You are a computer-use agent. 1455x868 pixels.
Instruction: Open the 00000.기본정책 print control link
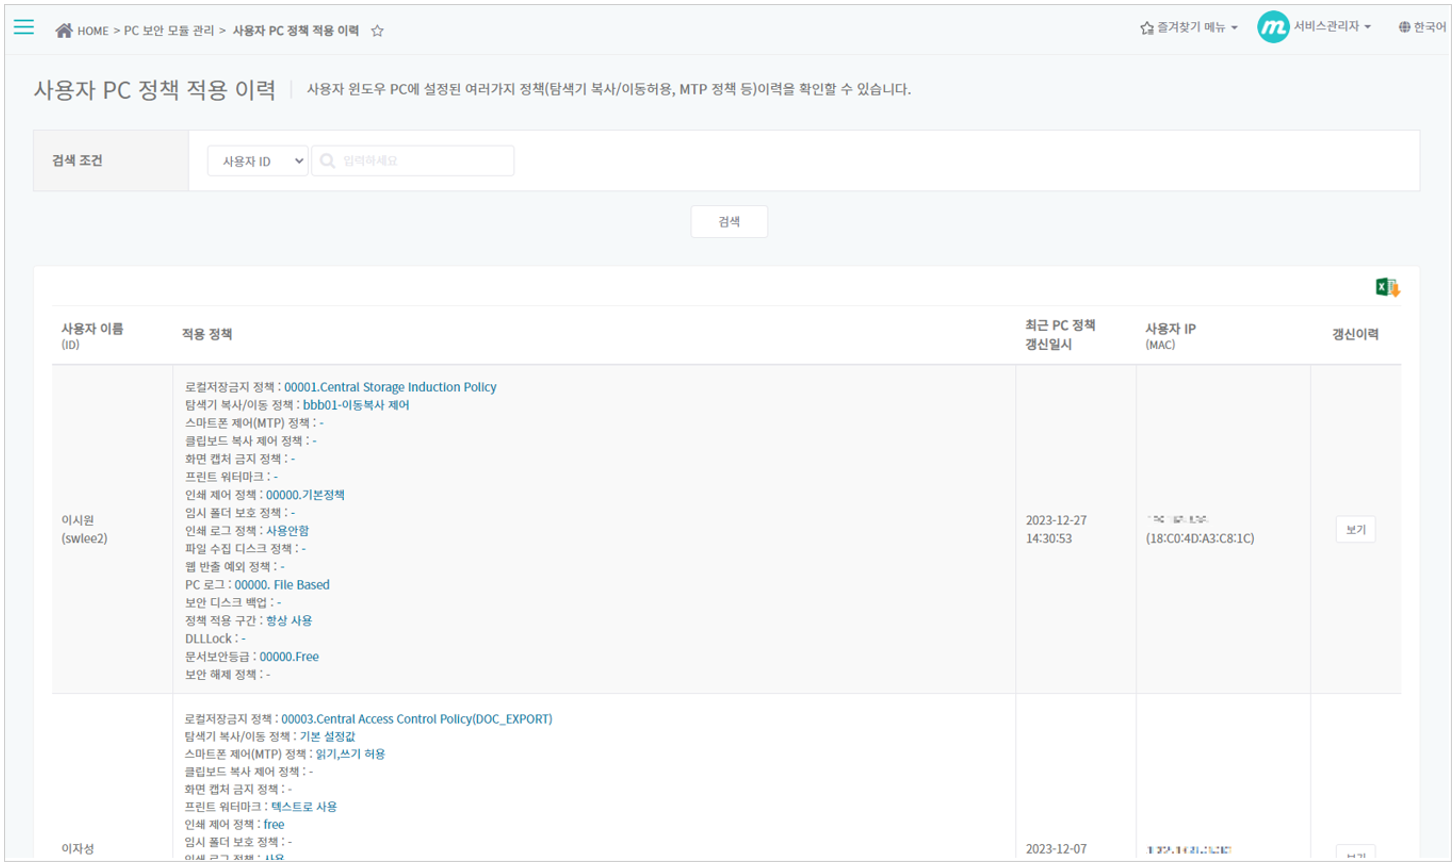305,495
